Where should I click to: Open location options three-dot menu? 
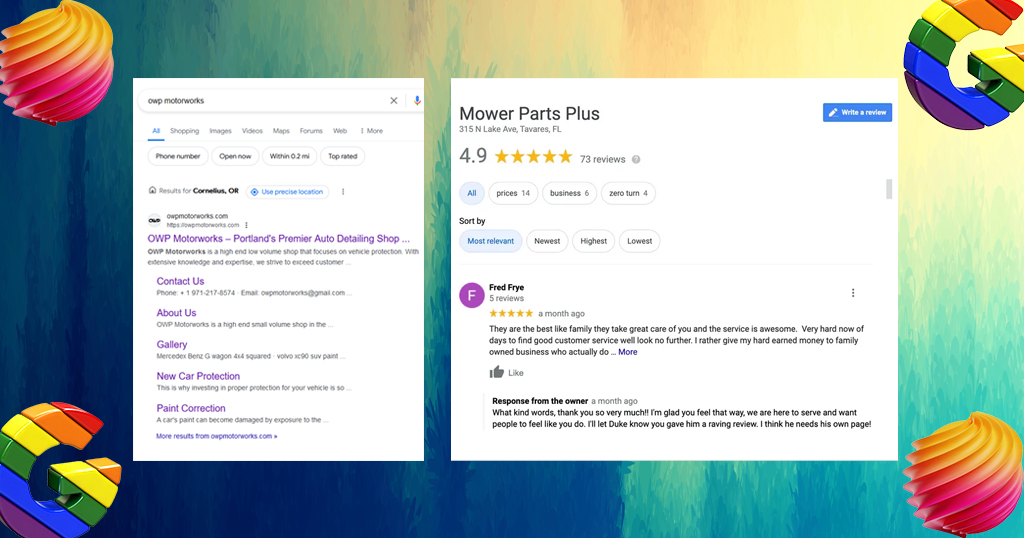click(x=343, y=192)
